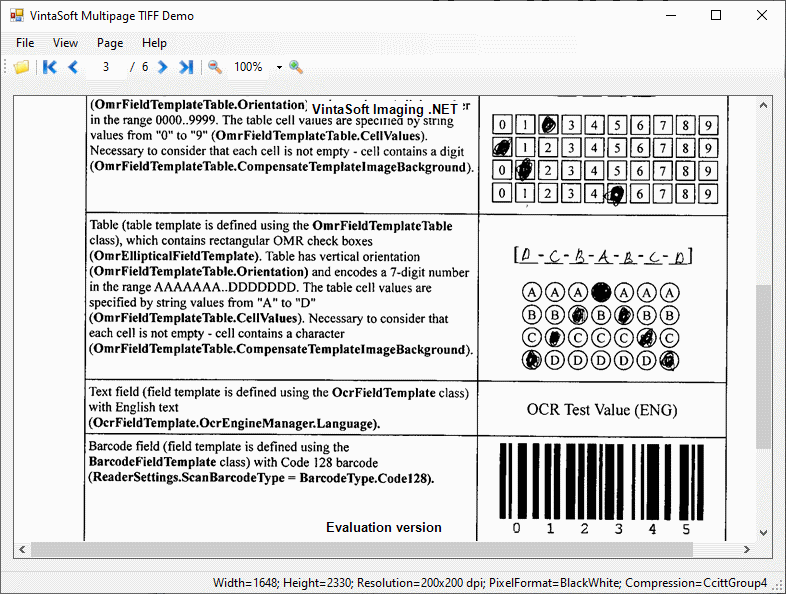Click the horizontal scrollbar thumb
Image resolution: width=786 pixels, height=594 pixels.
point(362,549)
